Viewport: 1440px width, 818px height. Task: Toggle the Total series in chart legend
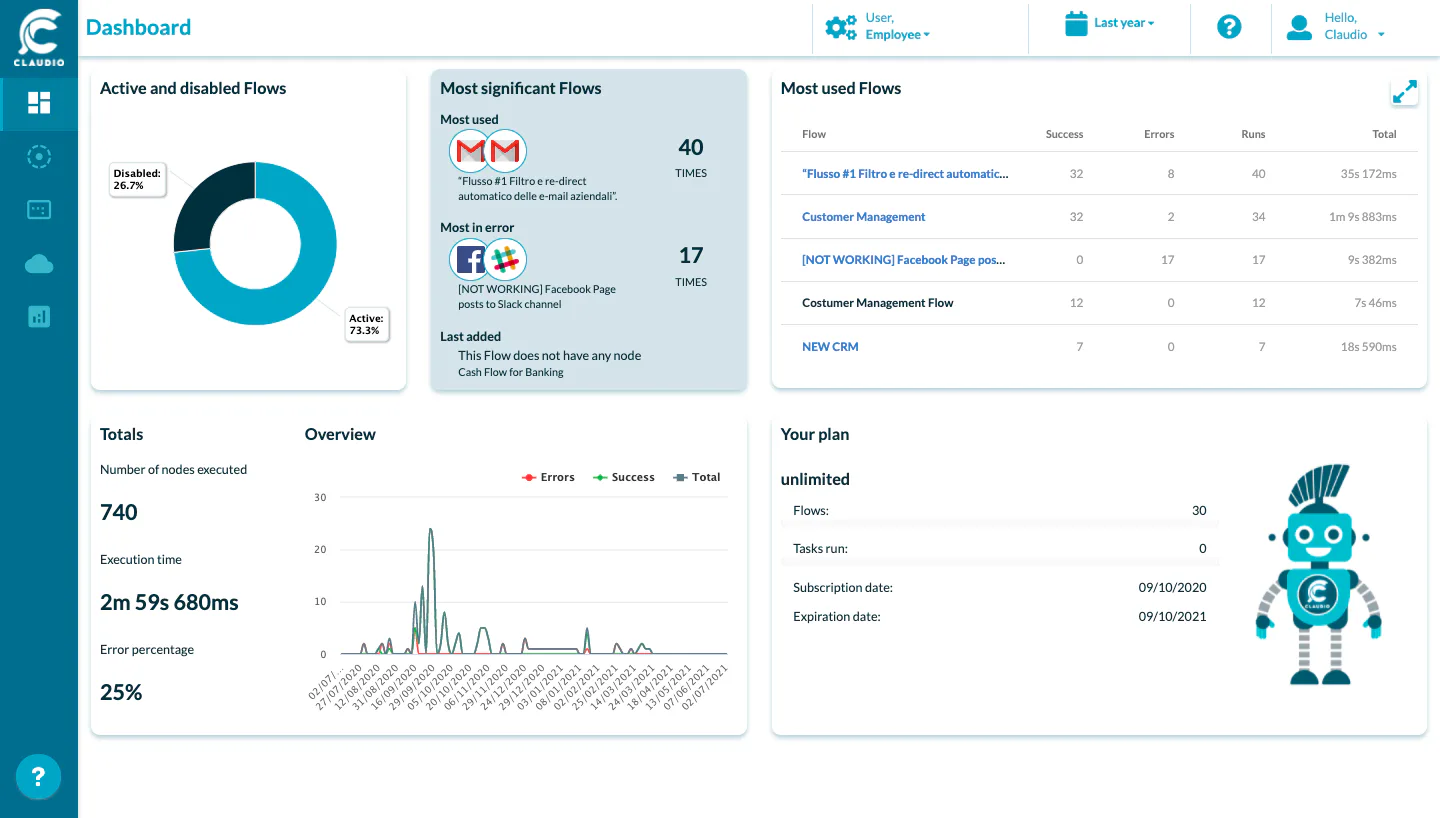pos(696,477)
